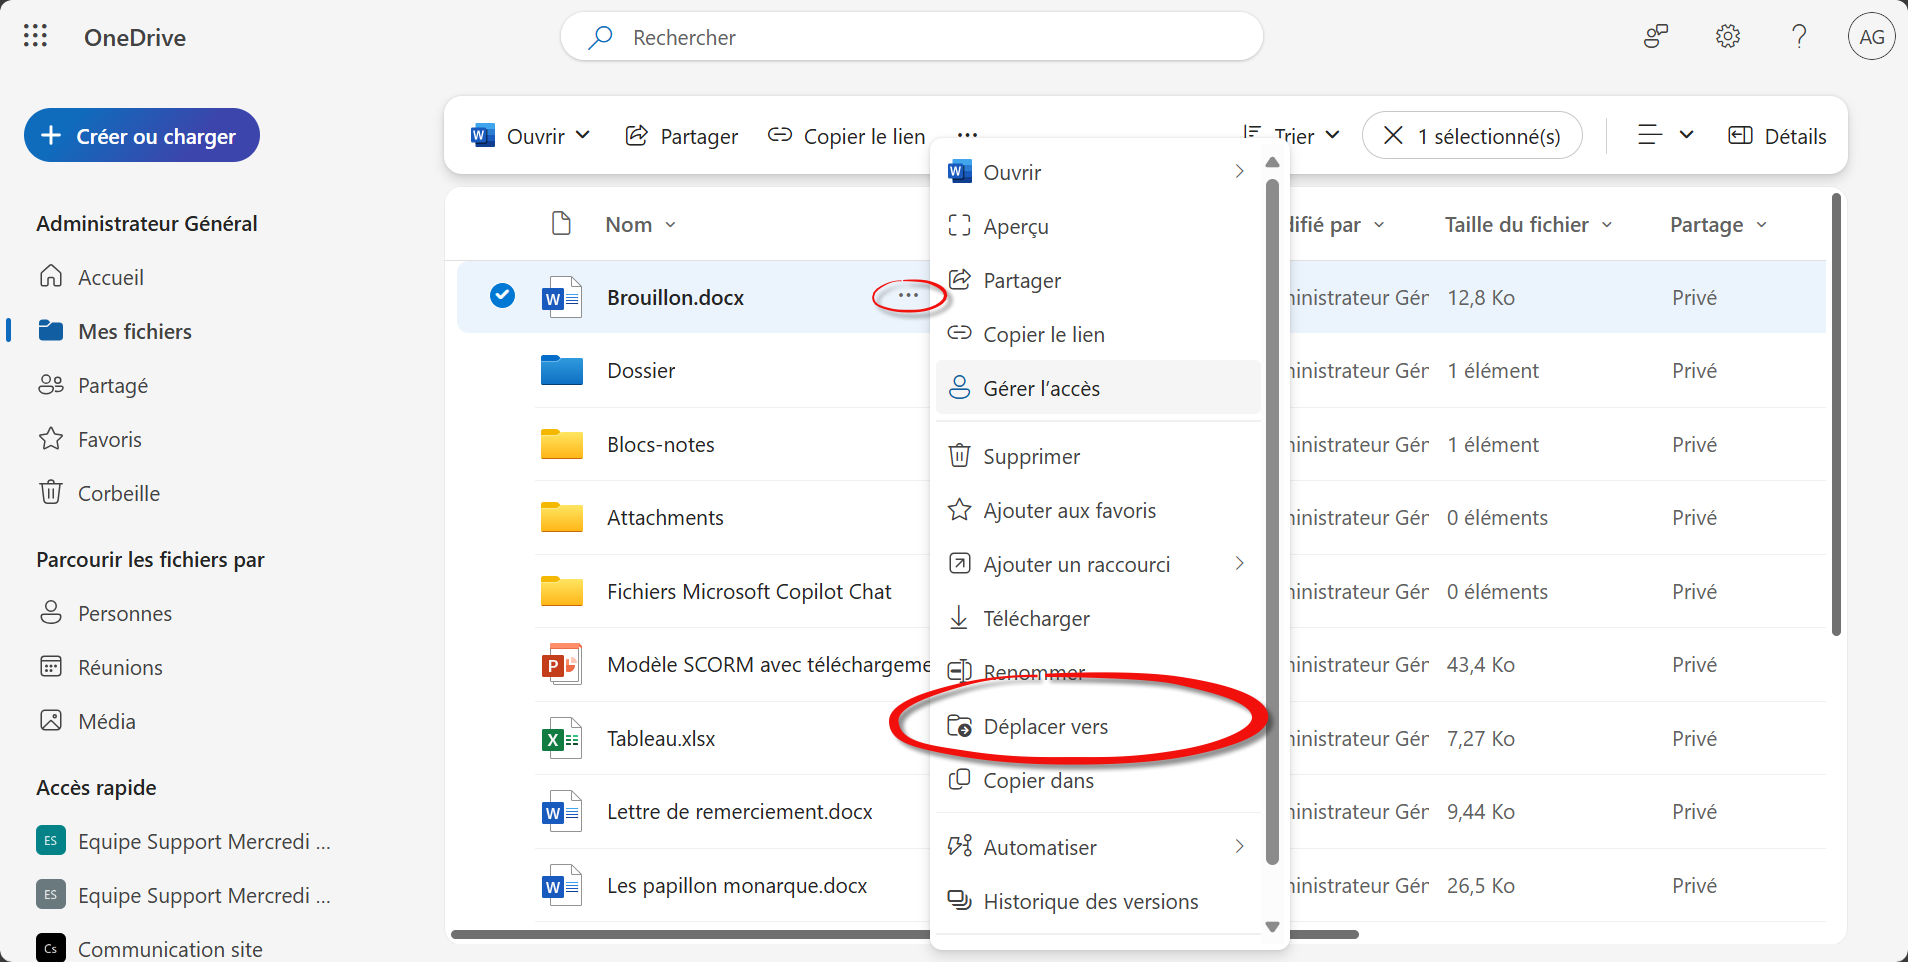
Task: Choose Supprimer from the context menu
Action: (1031, 457)
